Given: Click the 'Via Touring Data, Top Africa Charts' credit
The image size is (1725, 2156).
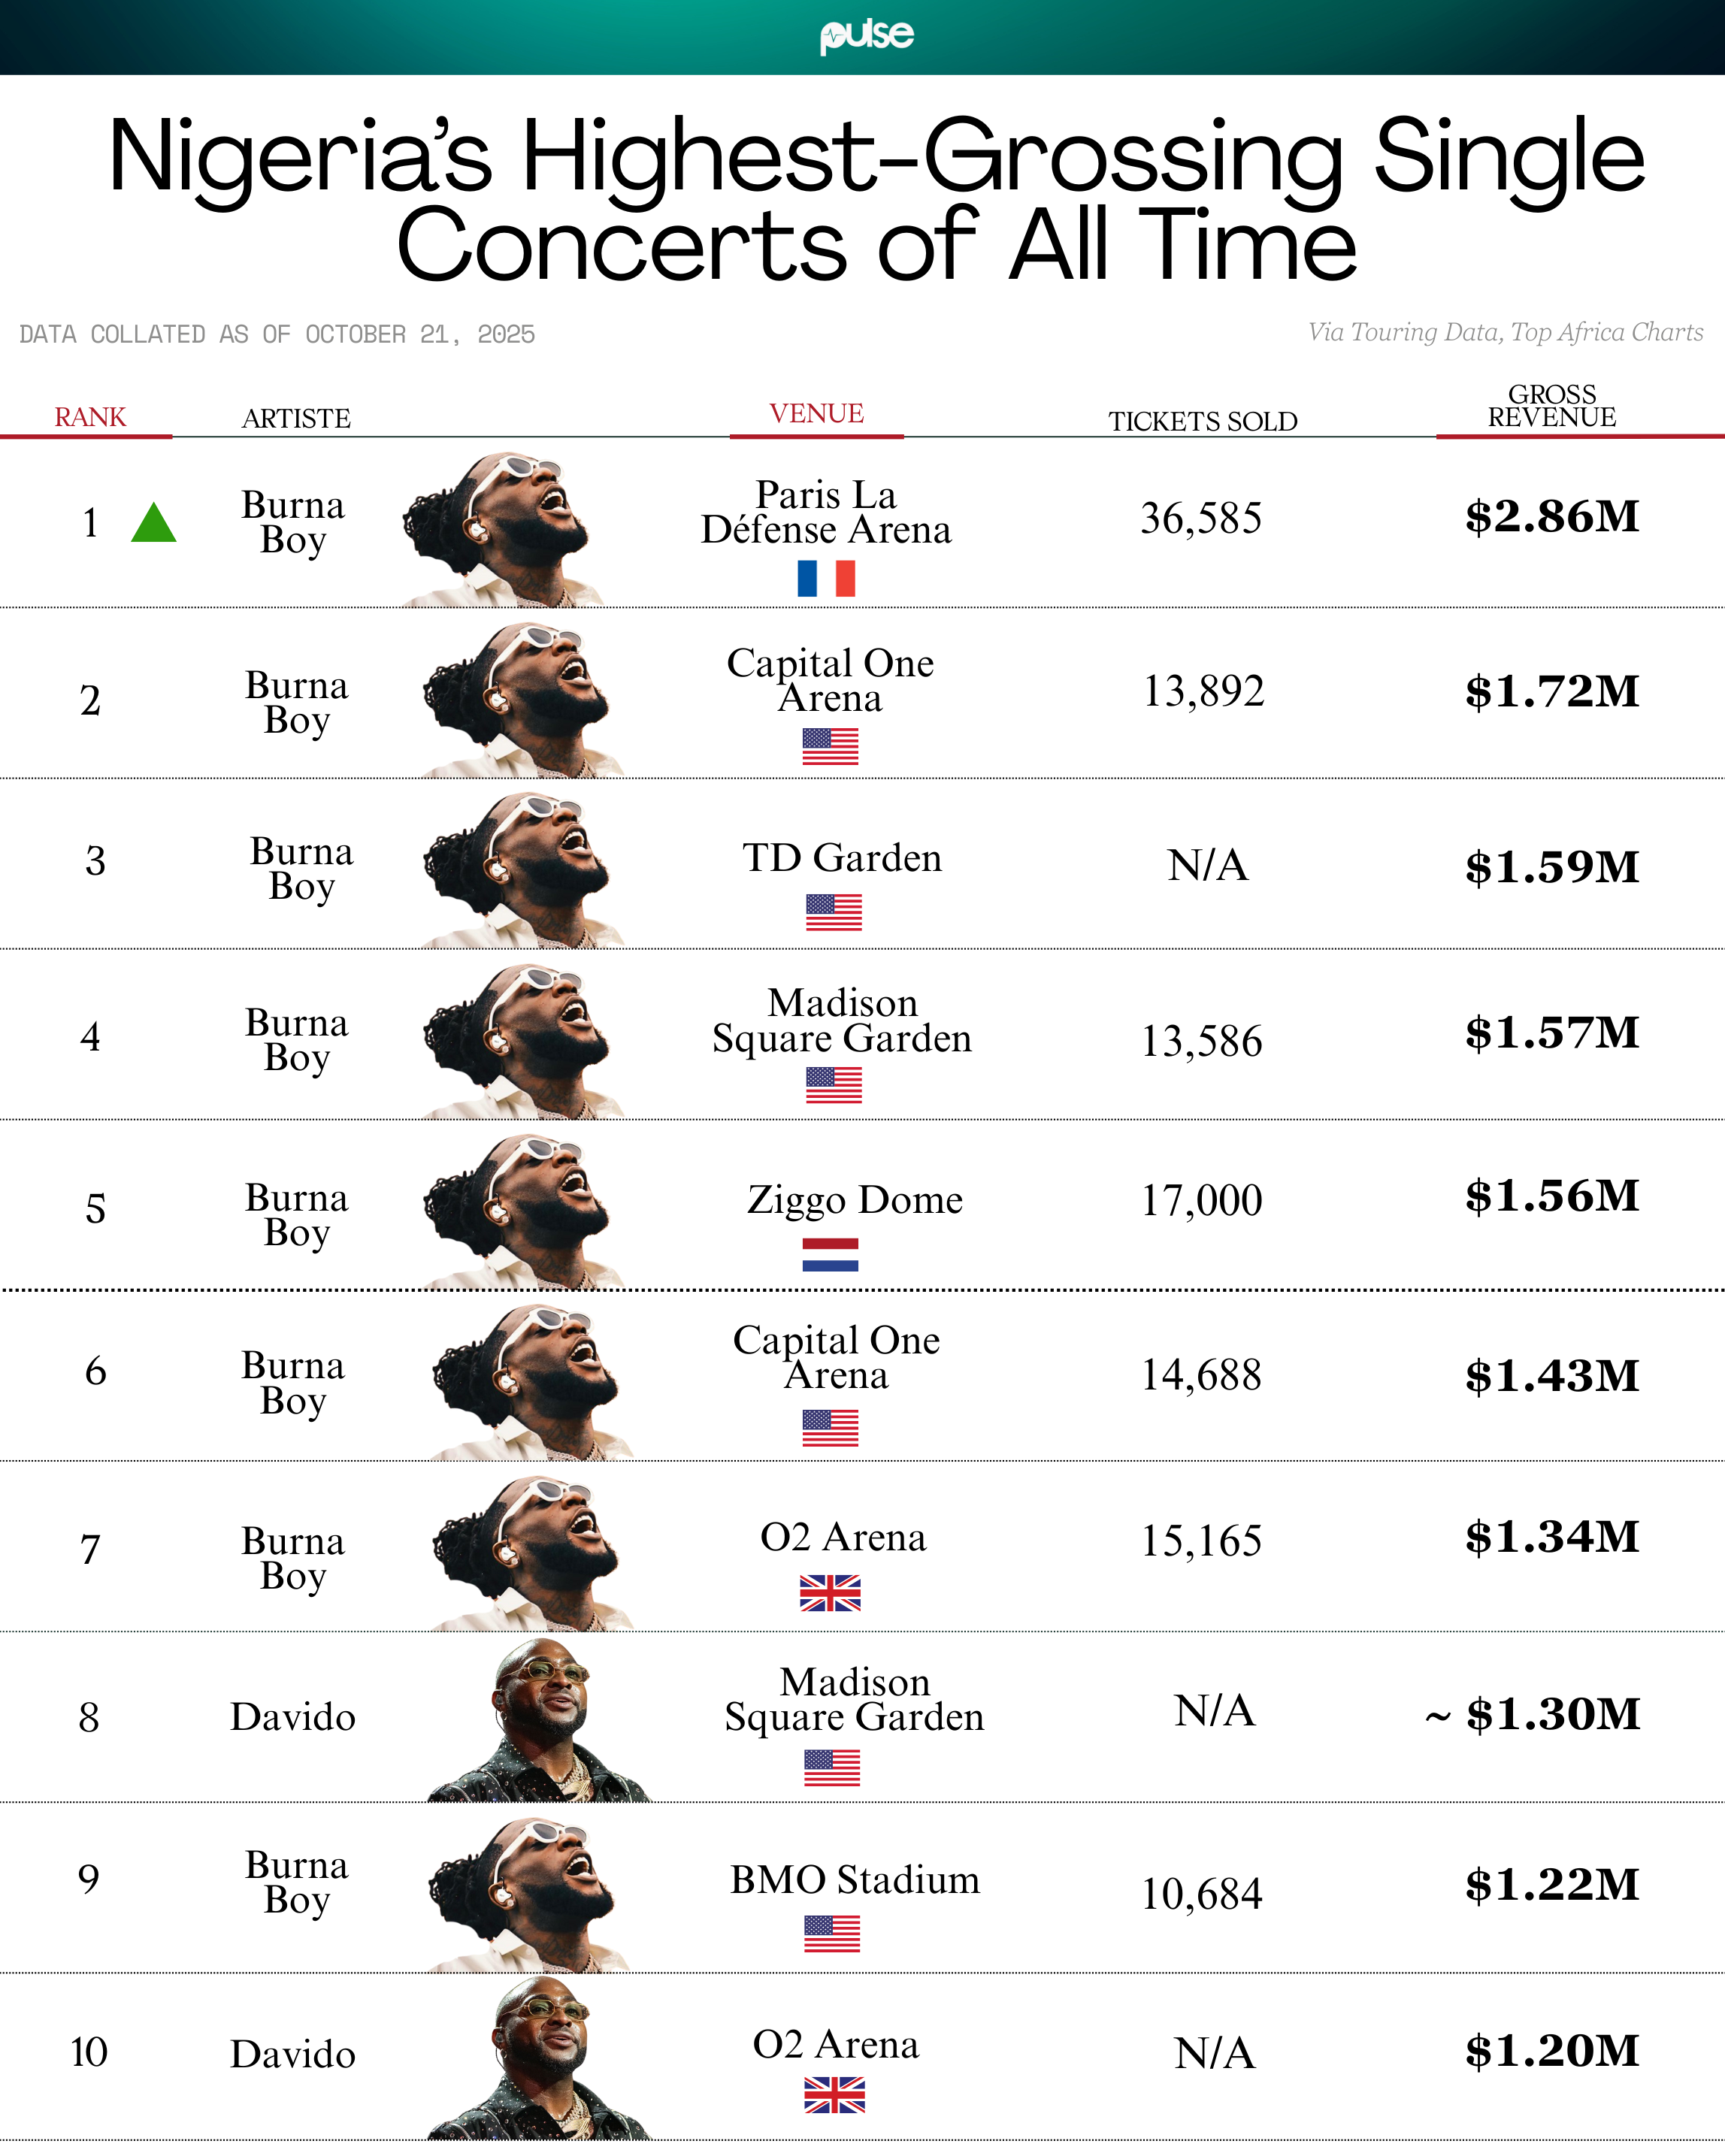Looking at the screenshot, I should (1505, 332).
